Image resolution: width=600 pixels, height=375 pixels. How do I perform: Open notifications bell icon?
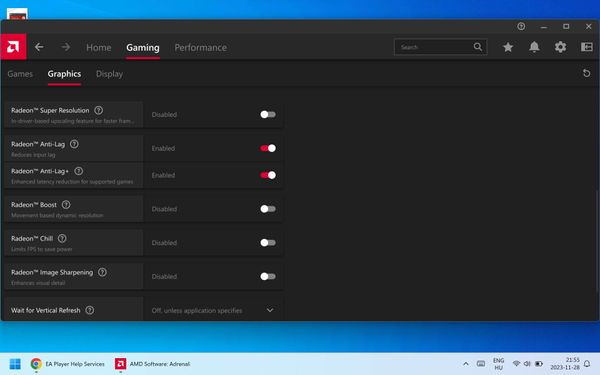coord(534,47)
